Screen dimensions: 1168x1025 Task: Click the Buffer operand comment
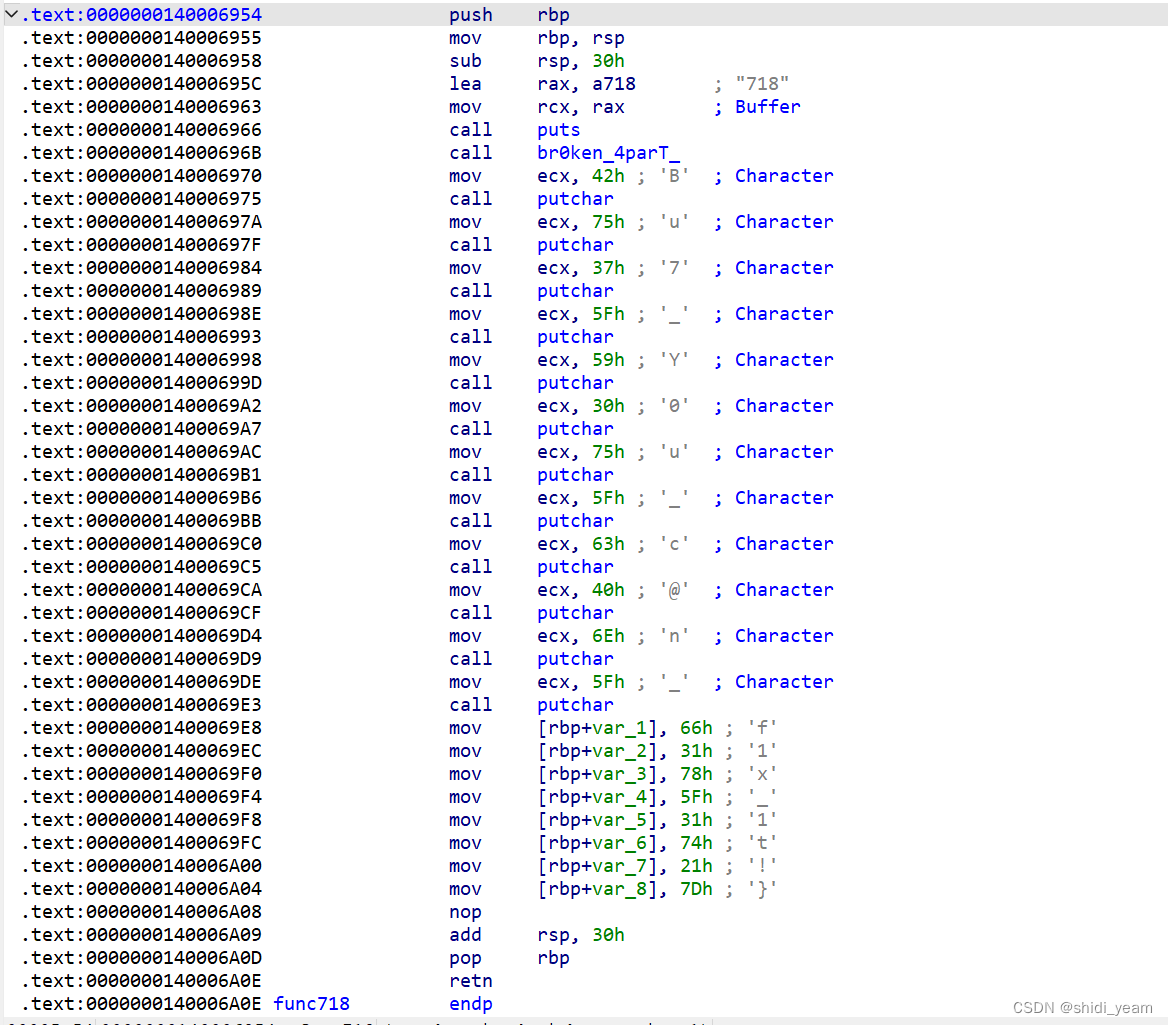pyautogui.click(x=767, y=106)
